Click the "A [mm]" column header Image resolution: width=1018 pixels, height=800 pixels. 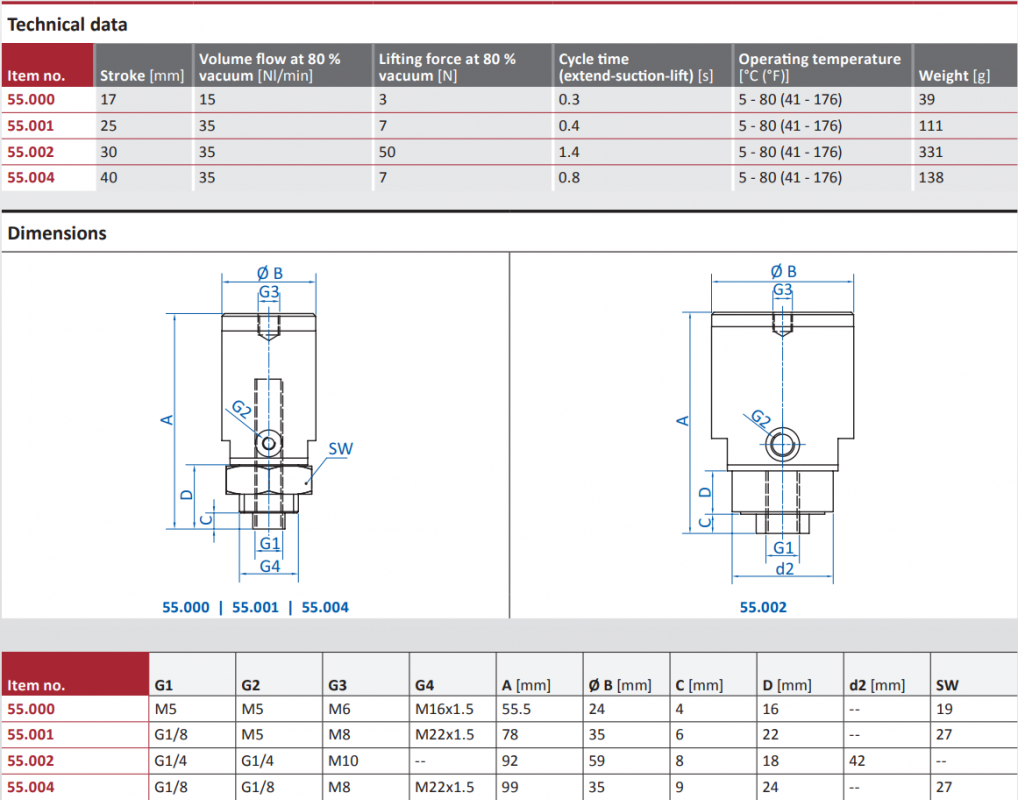526,685
